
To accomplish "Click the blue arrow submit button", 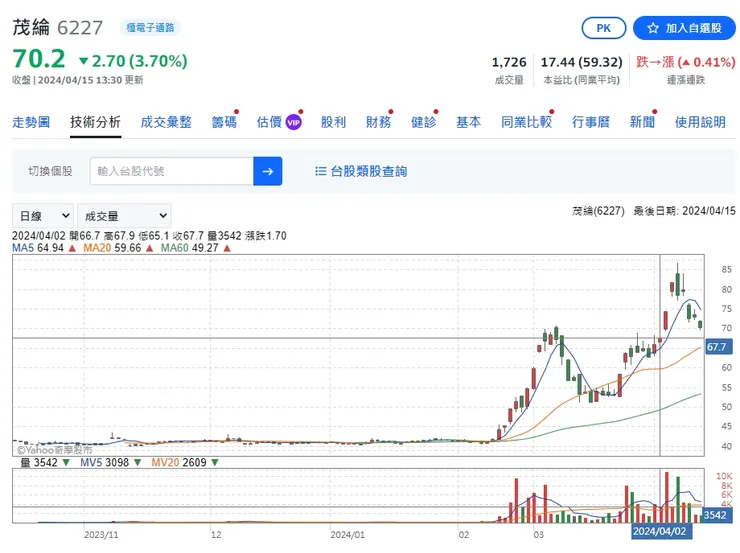I will click(268, 171).
